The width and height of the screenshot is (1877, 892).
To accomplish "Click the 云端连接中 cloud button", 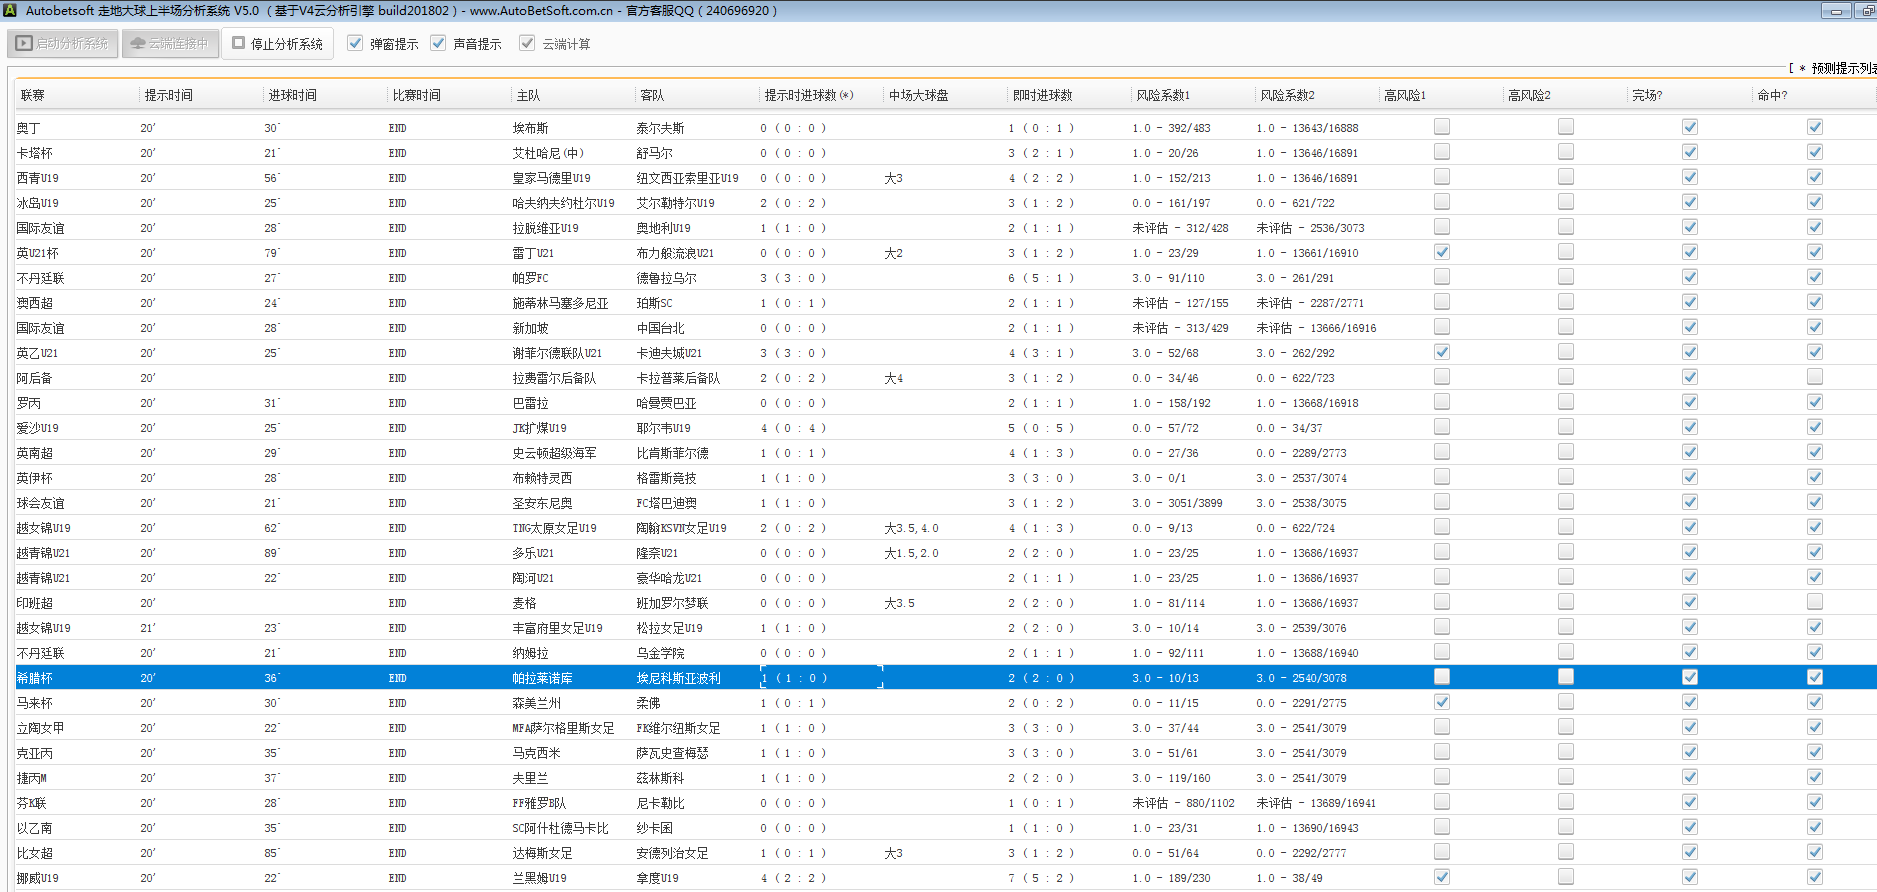I will pyautogui.click(x=170, y=44).
